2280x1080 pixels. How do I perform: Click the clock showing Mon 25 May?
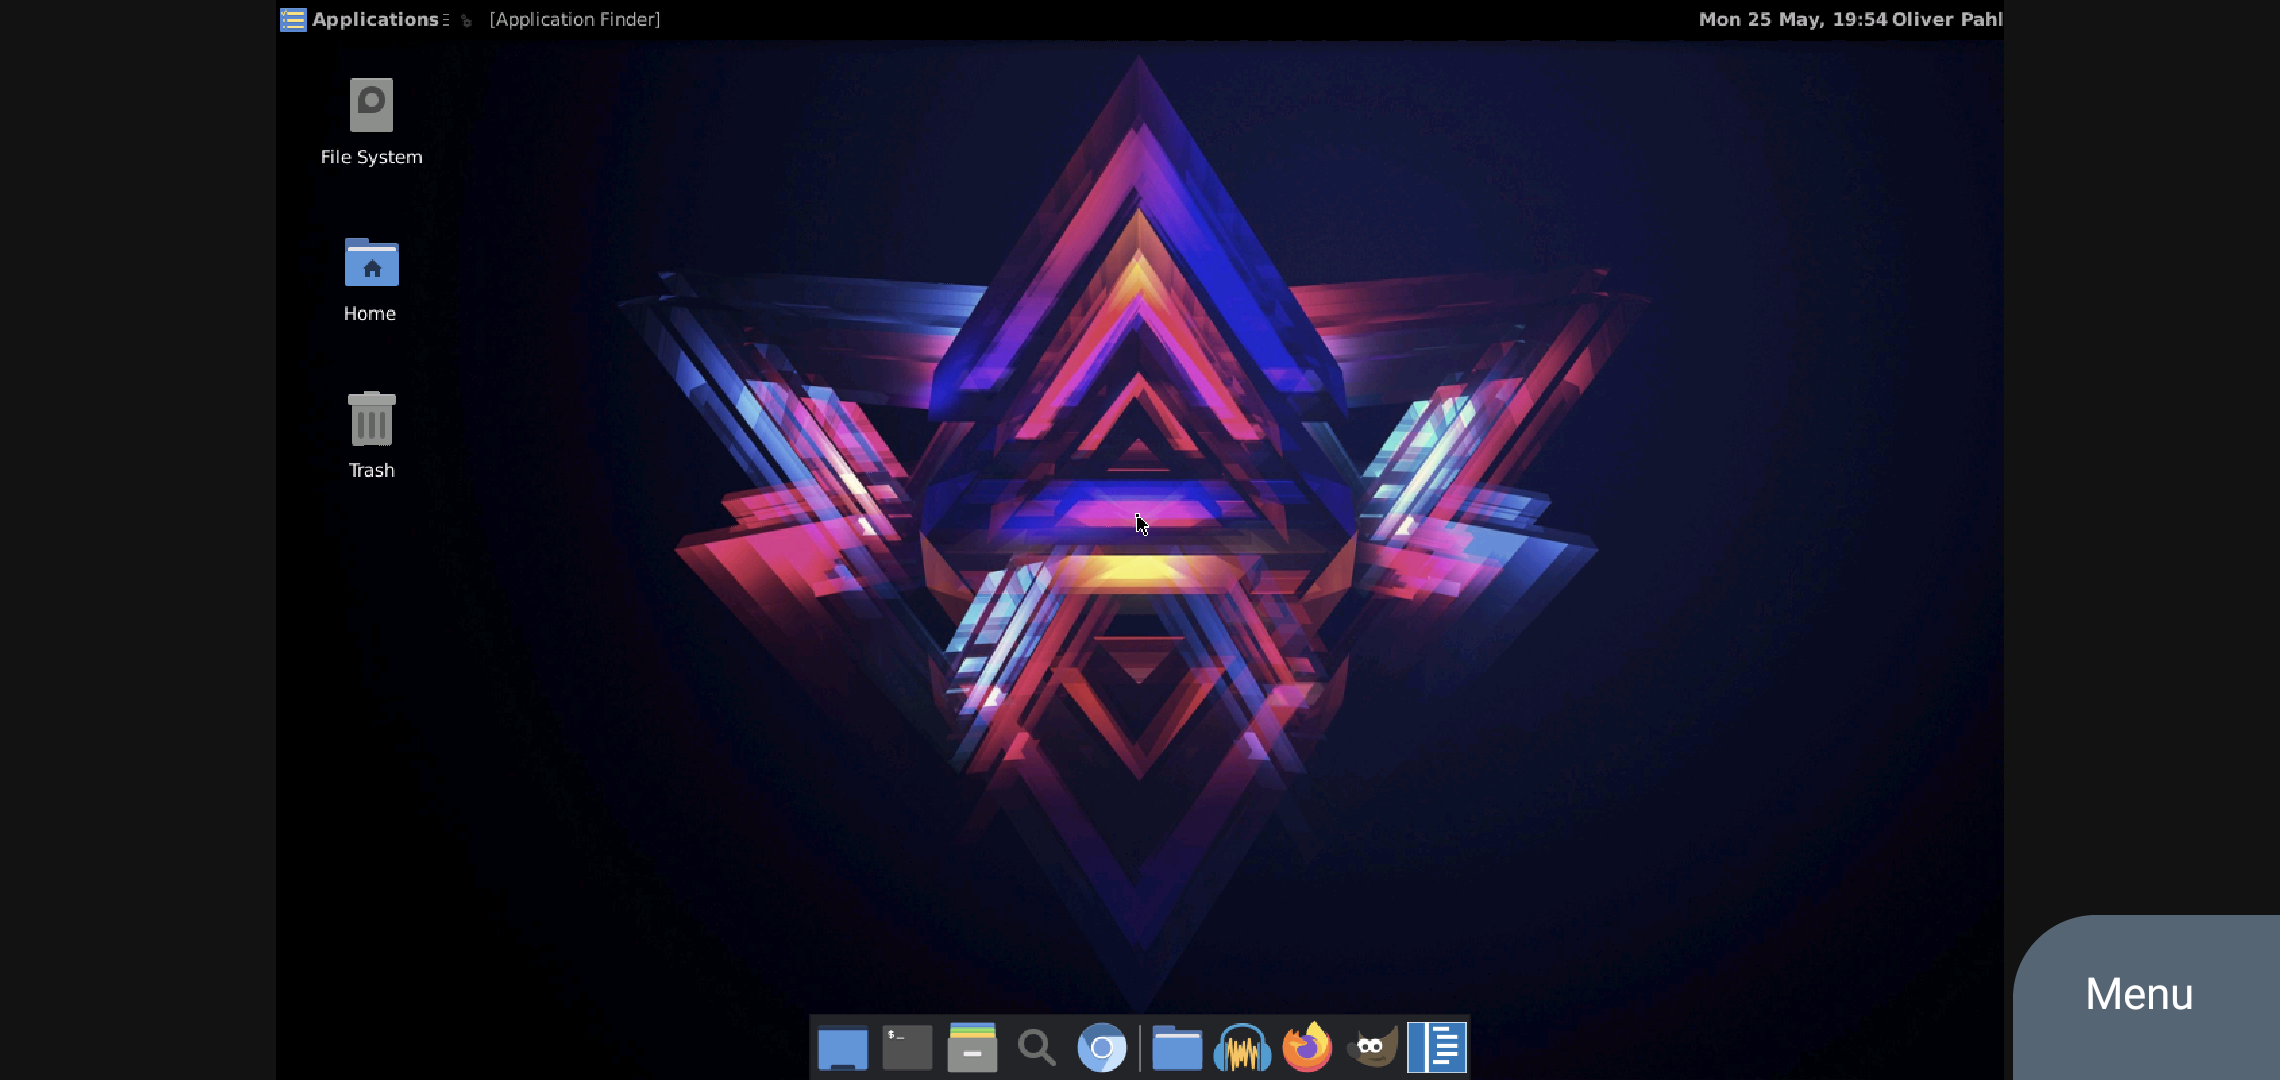click(1792, 19)
